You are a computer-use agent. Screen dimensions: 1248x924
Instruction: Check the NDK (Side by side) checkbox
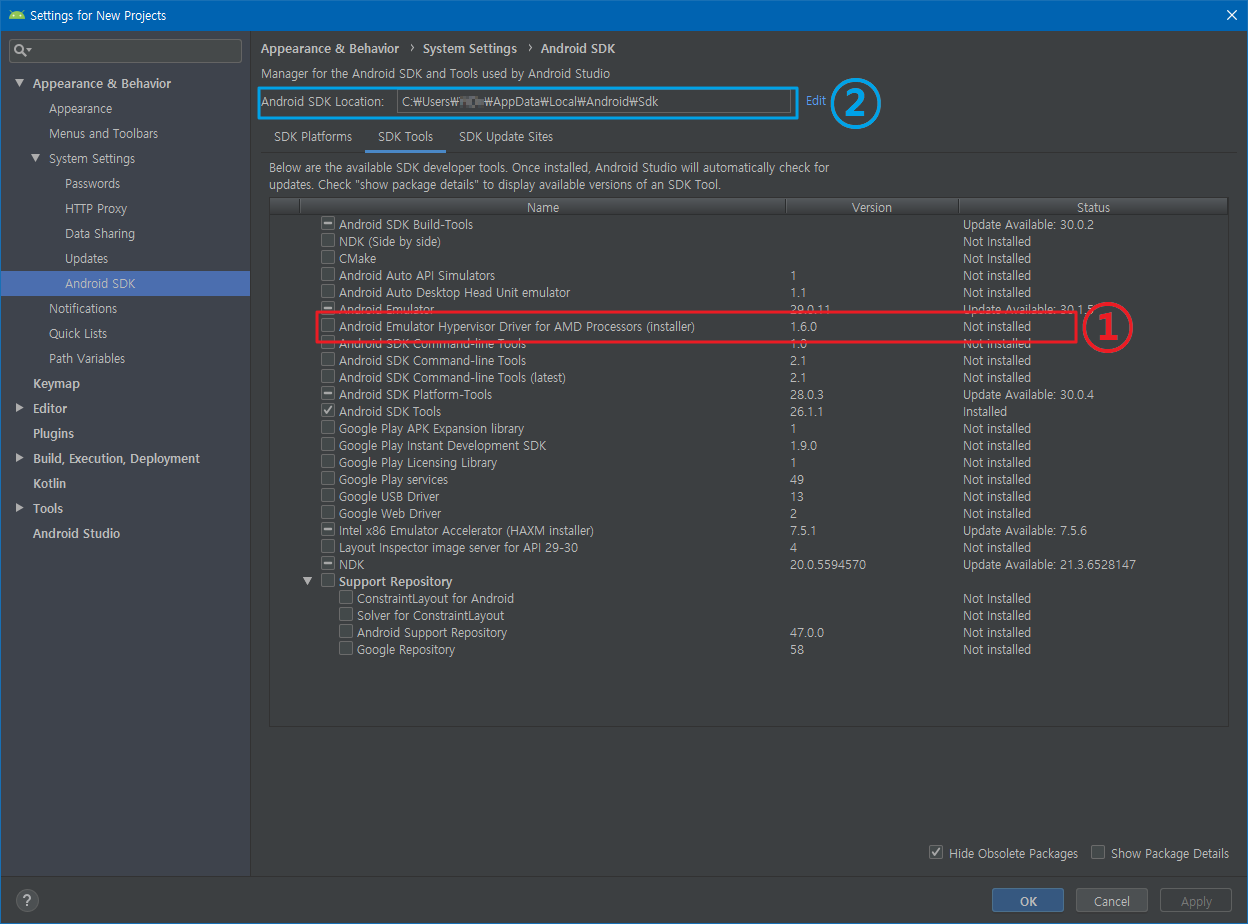(x=328, y=241)
